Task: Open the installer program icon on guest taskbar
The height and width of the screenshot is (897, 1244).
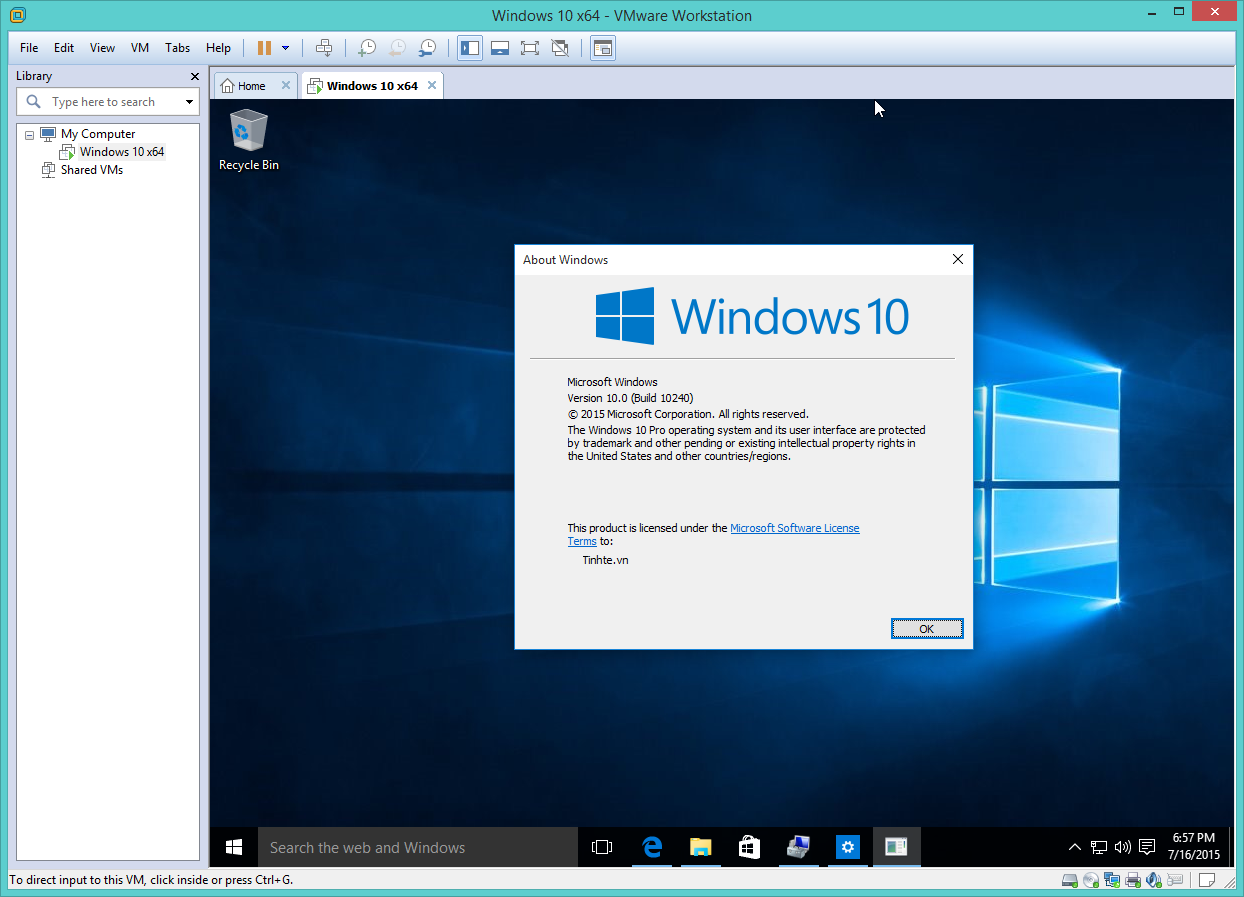Action: [x=798, y=847]
